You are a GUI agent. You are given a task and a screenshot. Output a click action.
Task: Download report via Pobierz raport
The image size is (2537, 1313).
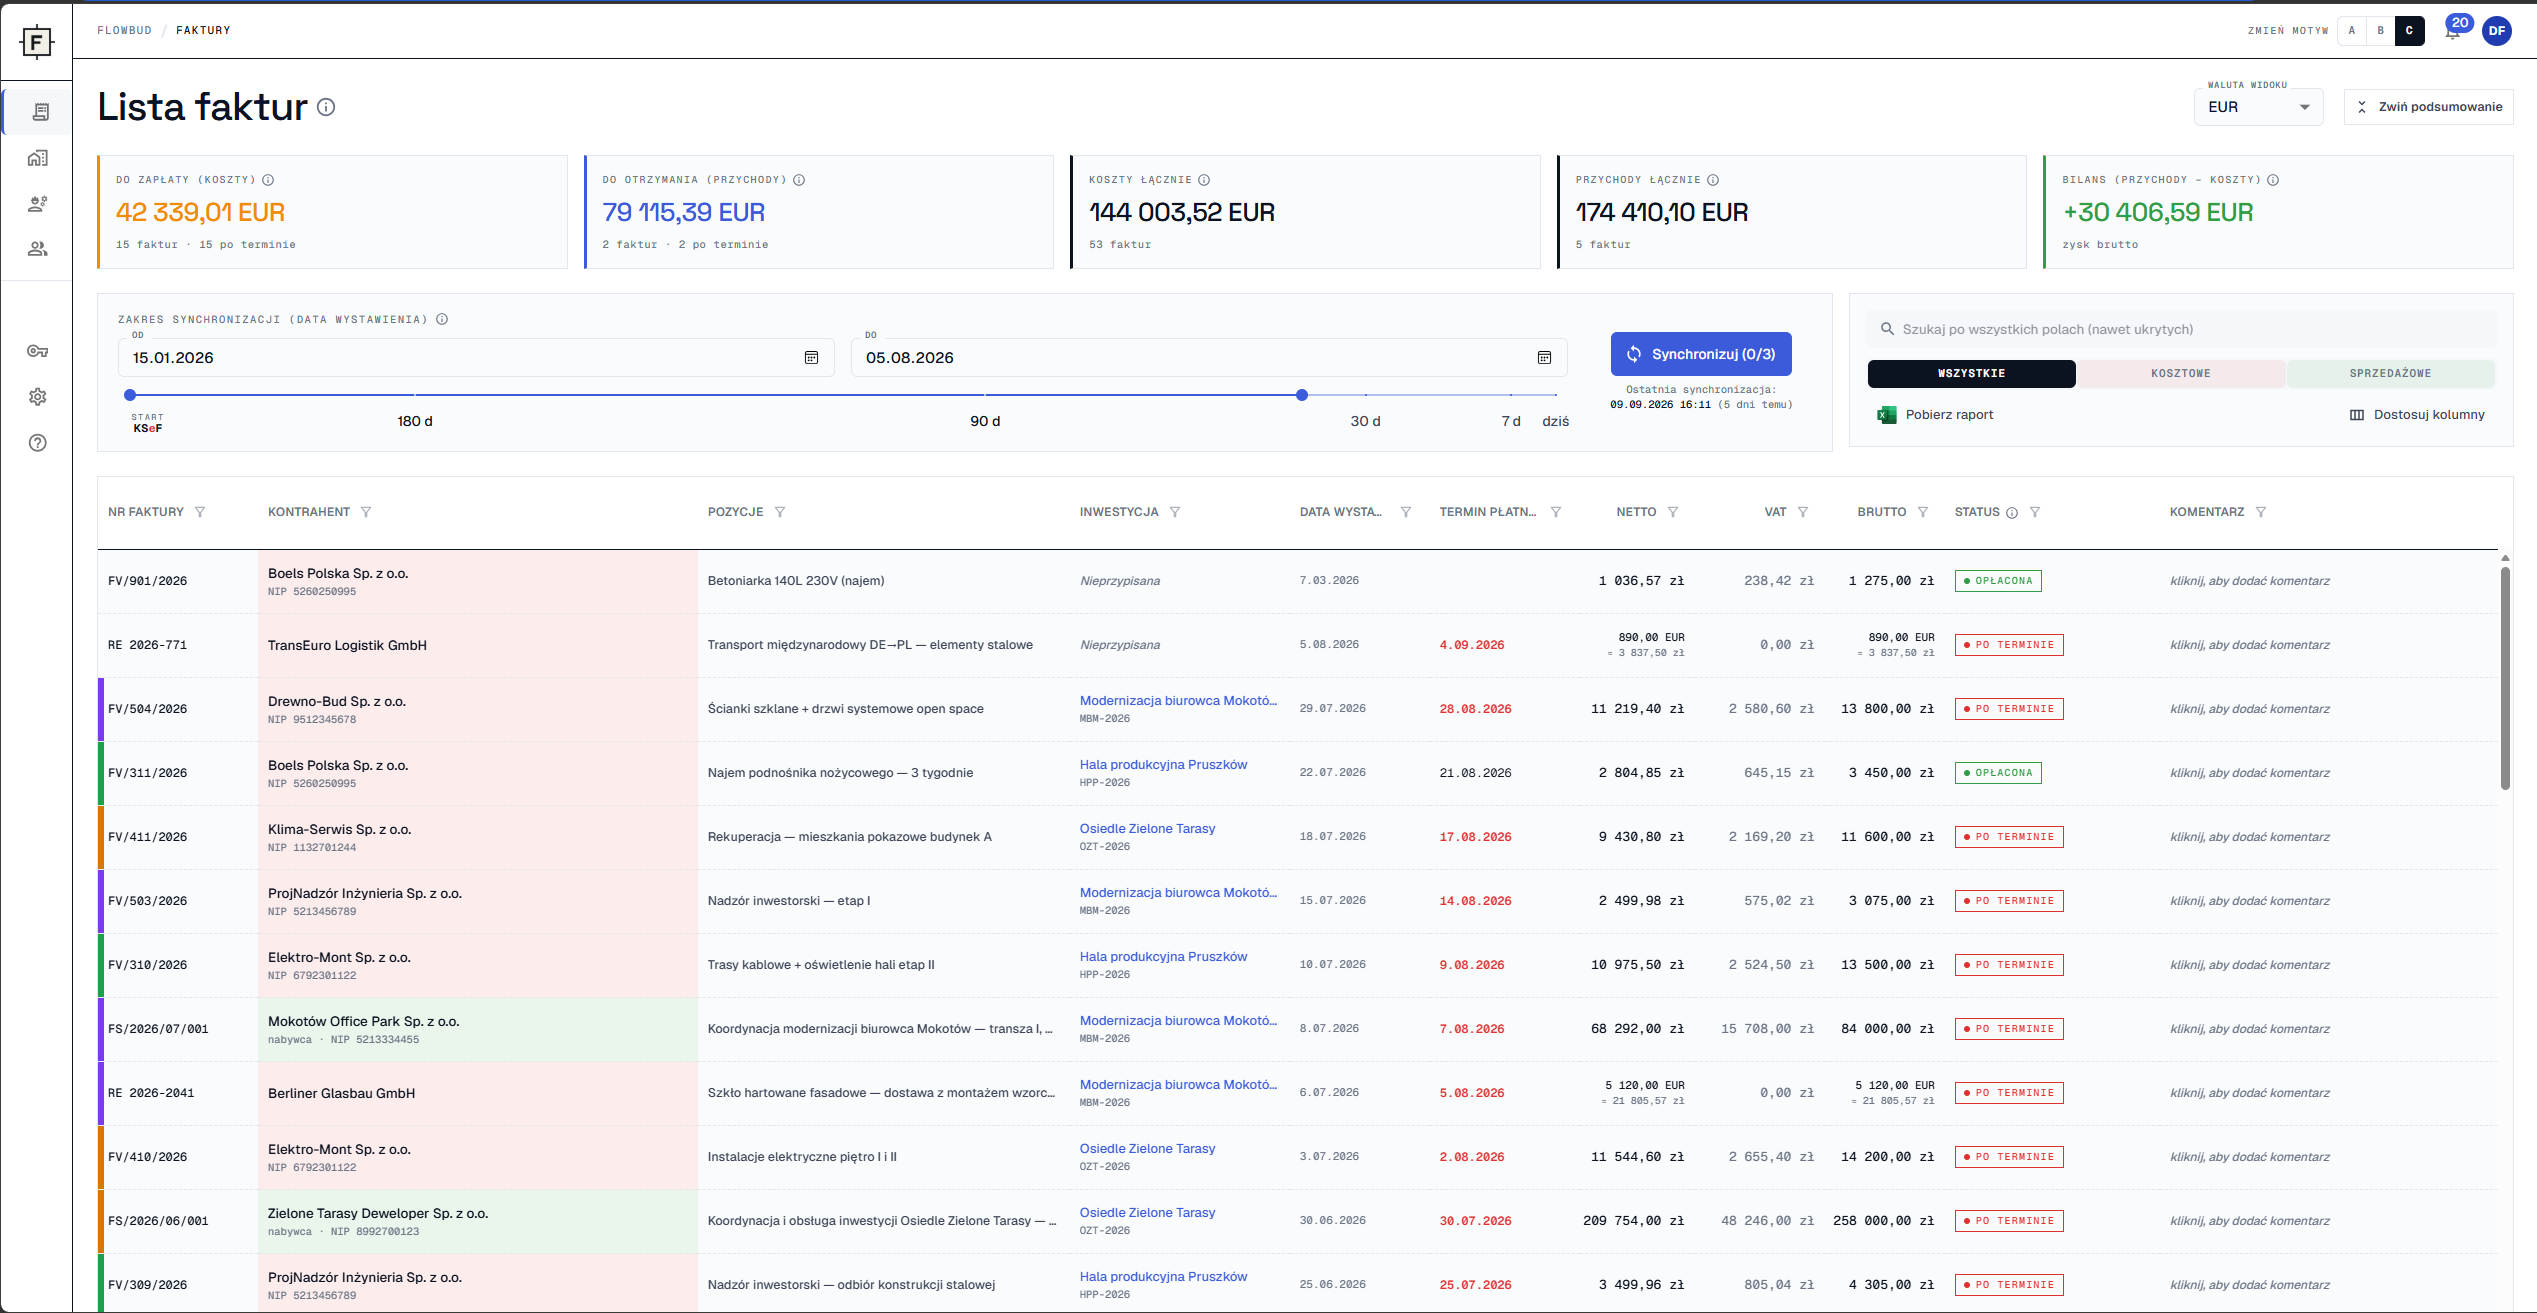pyautogui.click(x=1936, y=415)
